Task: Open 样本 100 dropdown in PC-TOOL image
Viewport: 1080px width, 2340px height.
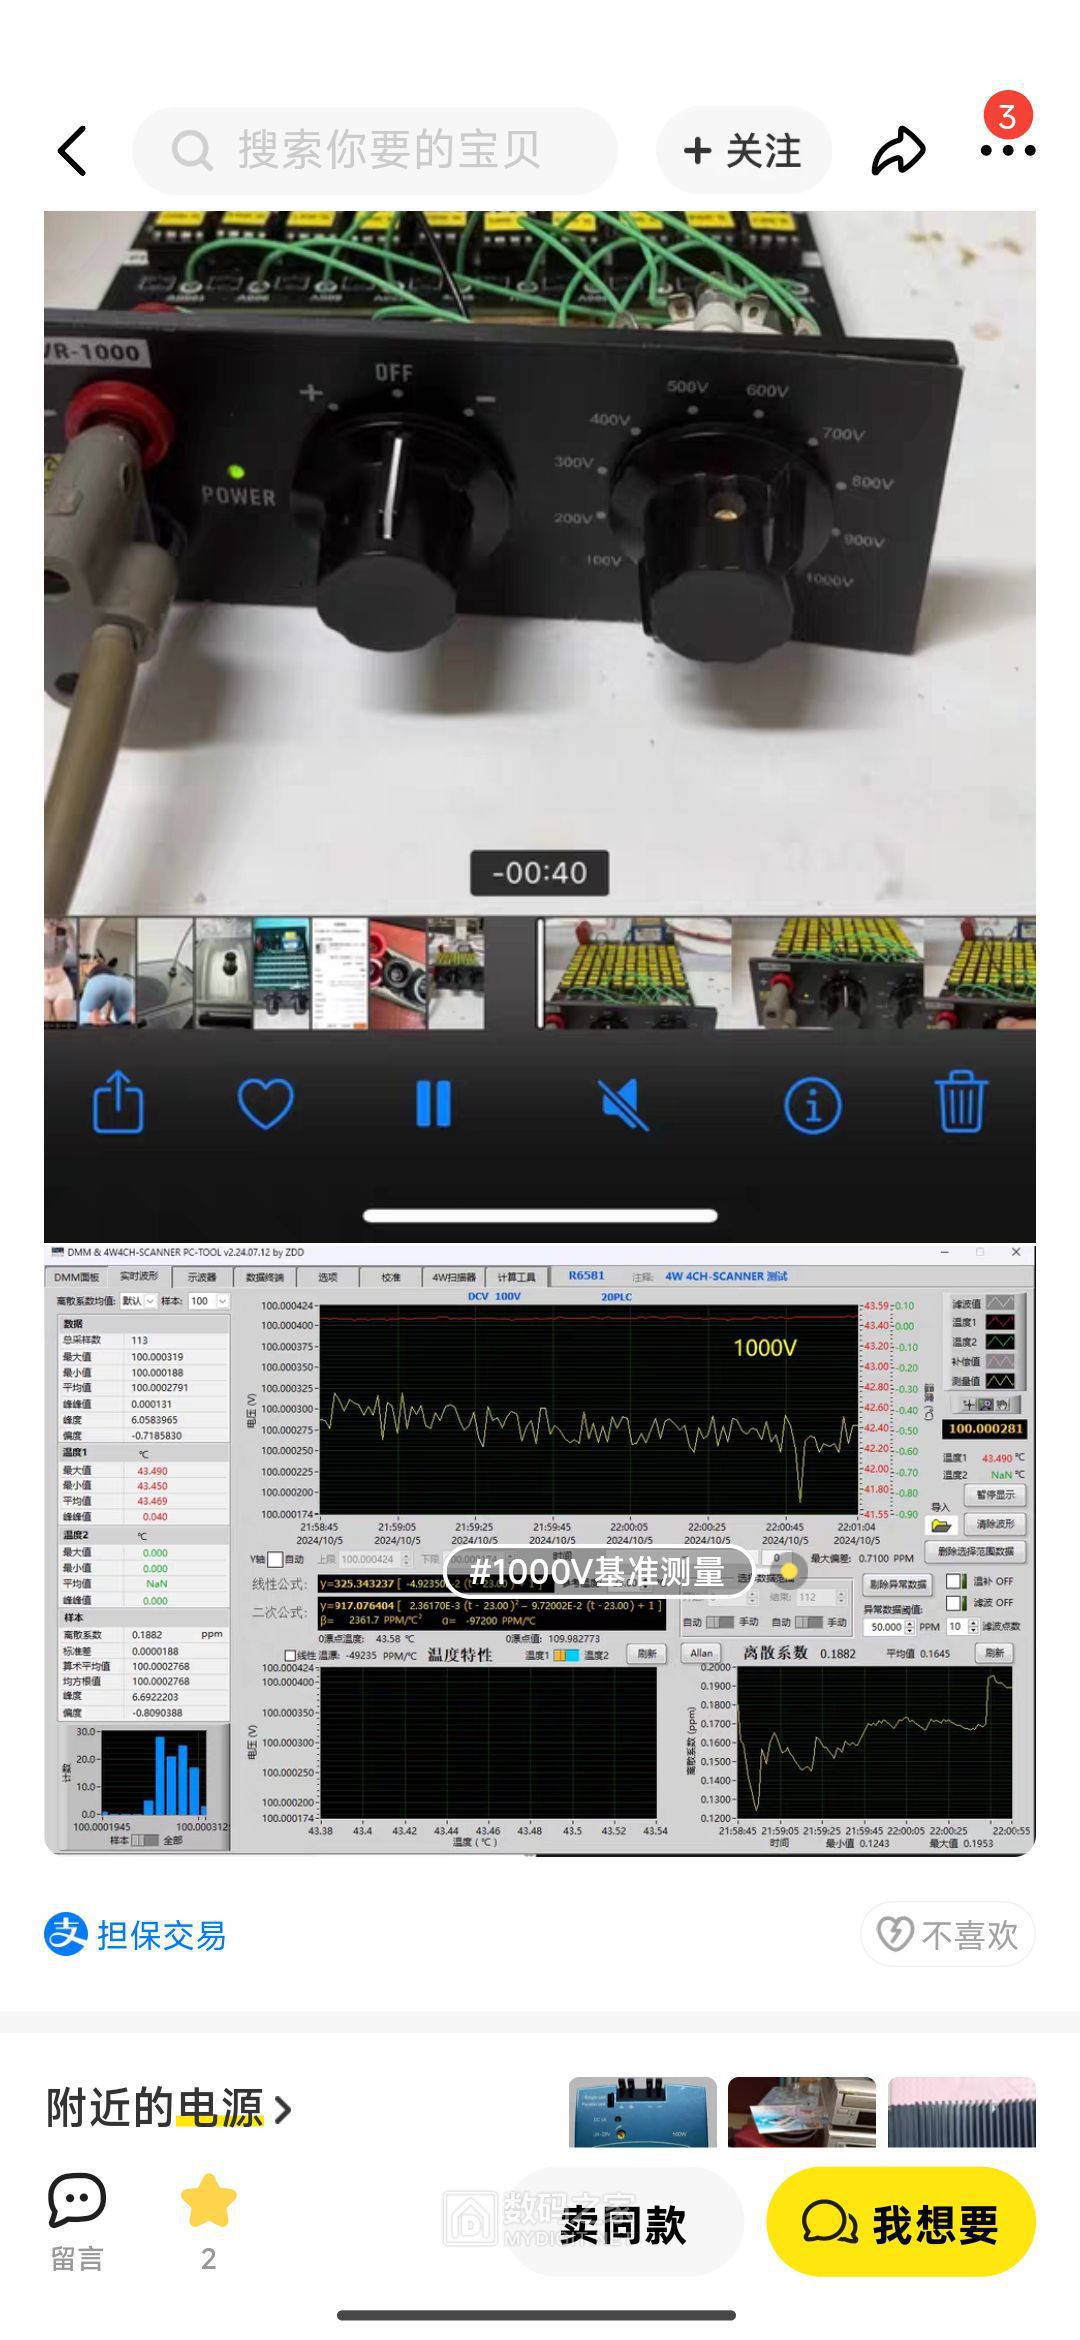Action: click(x=209, y=1301)
